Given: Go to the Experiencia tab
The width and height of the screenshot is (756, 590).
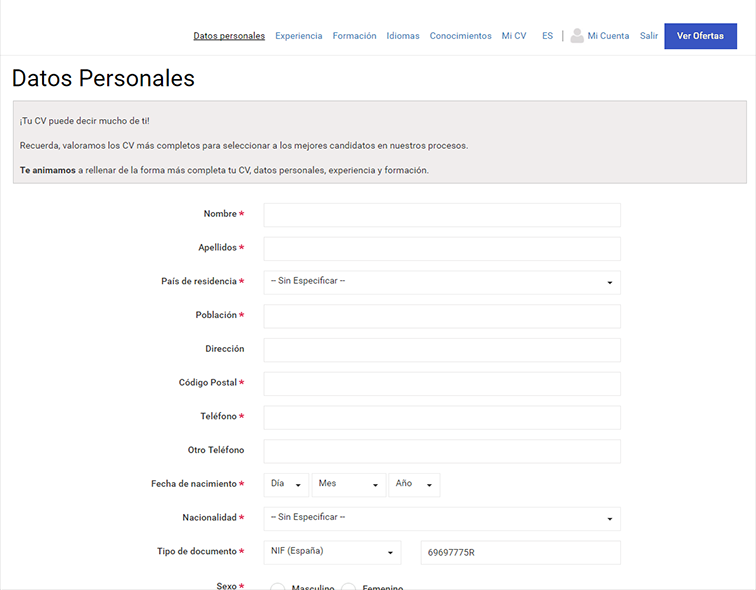Looking at the screenshot, I should coord(299,36).
